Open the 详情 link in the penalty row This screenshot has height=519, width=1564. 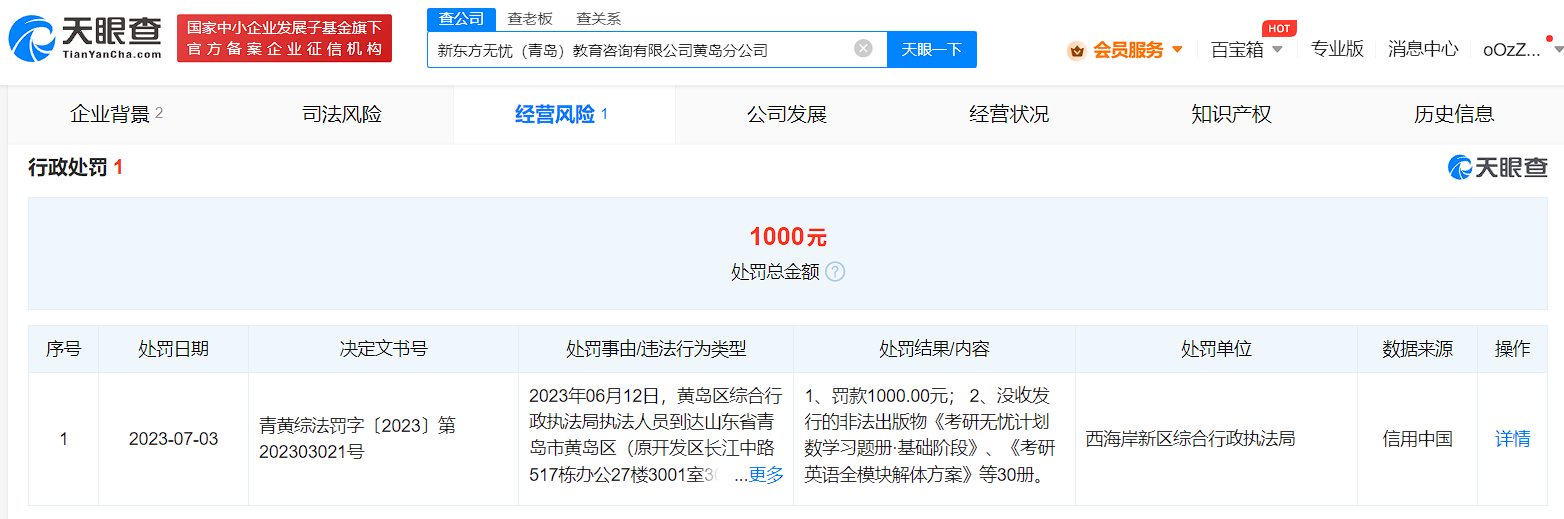[x=1512, y=438]
